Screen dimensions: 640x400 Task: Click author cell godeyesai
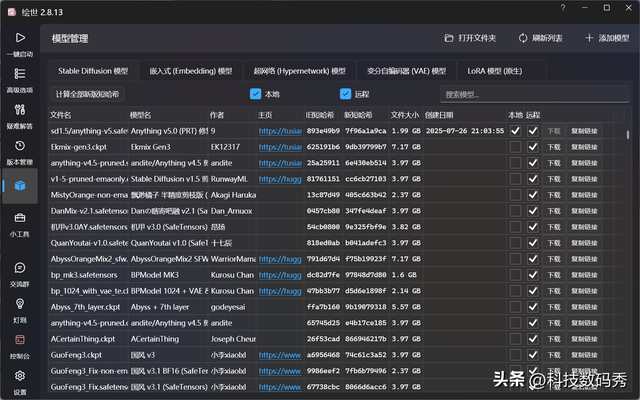(x=228, y=307)
